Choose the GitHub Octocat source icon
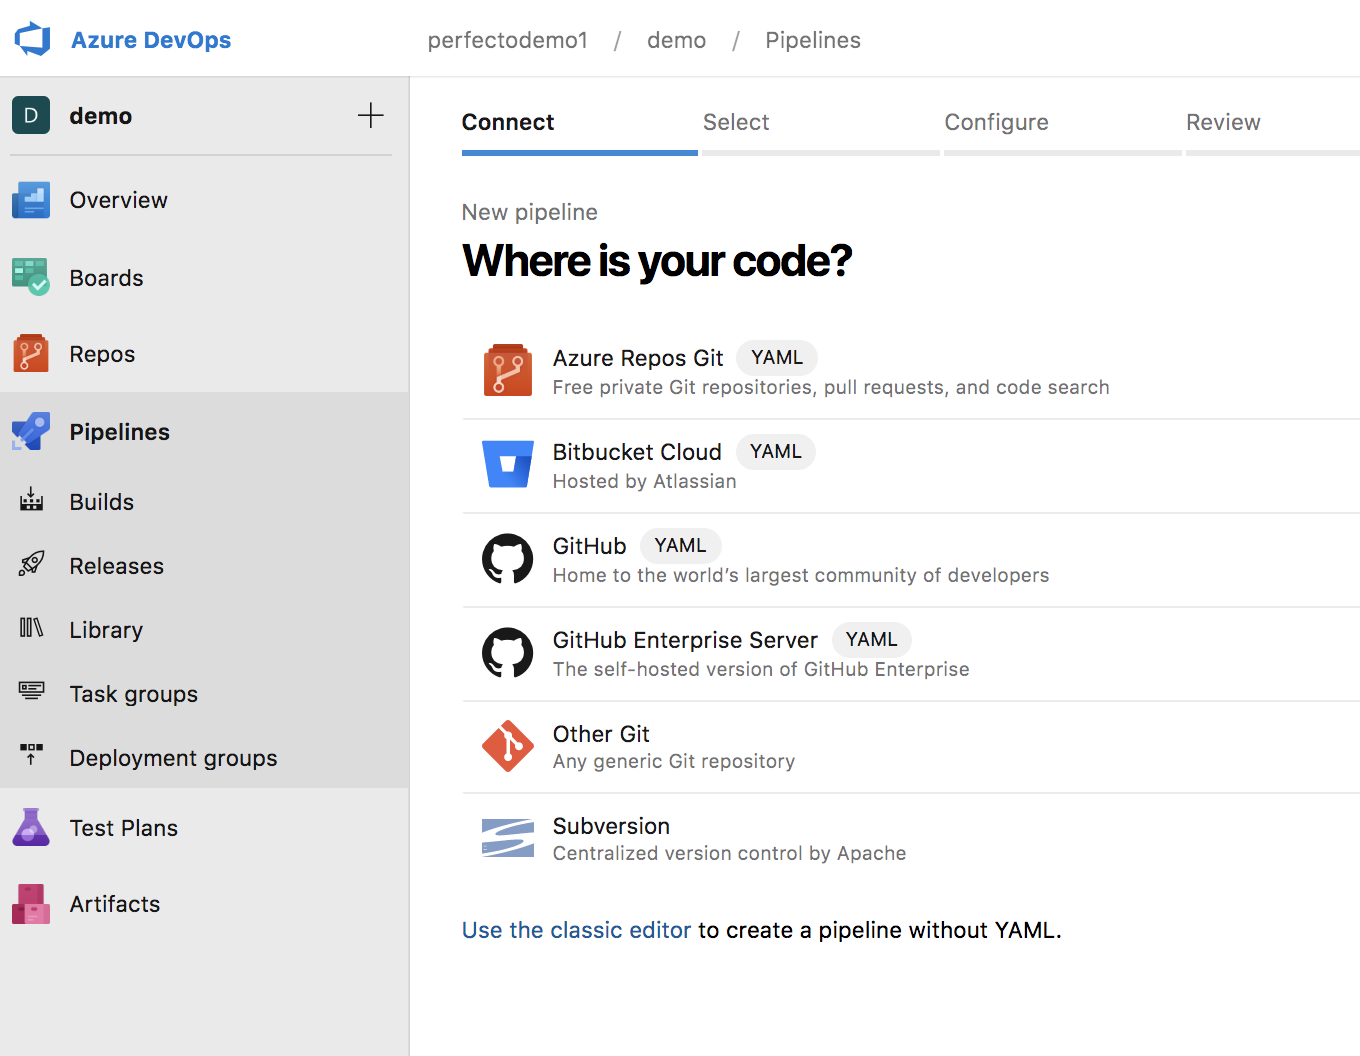 508,559
